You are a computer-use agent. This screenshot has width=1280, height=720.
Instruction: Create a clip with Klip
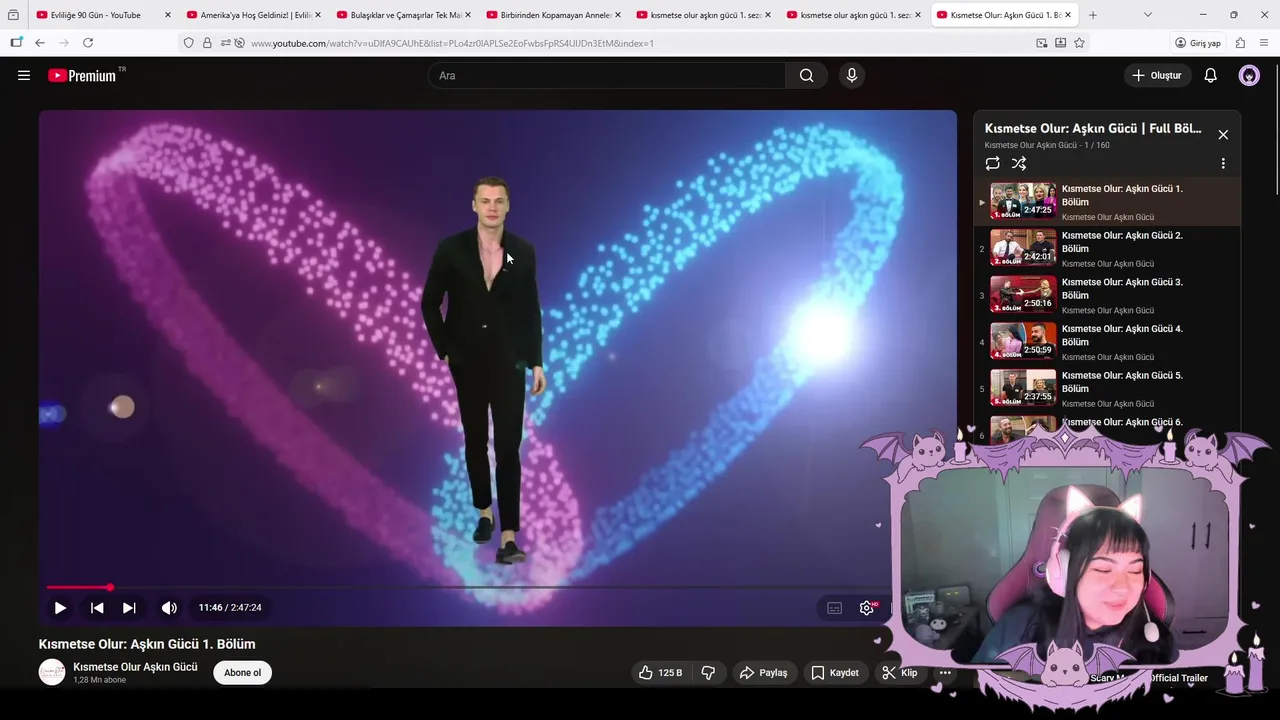coord(899,673)
